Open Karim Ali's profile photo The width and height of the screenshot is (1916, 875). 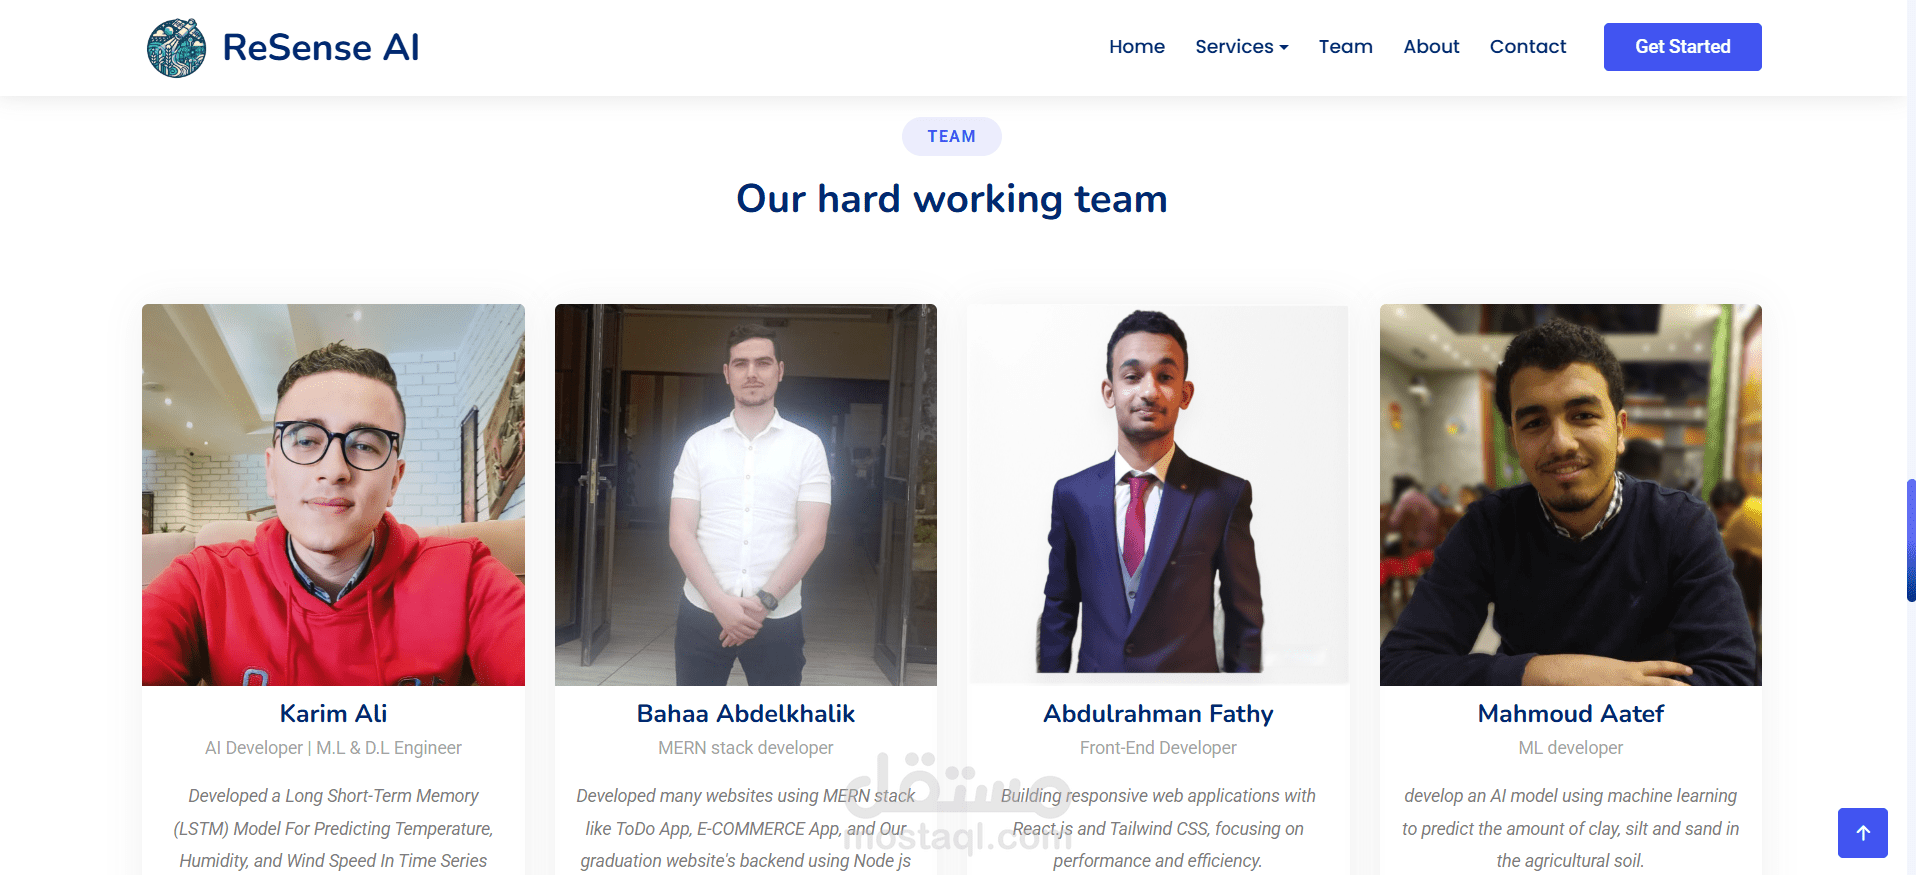pos(333,495)
